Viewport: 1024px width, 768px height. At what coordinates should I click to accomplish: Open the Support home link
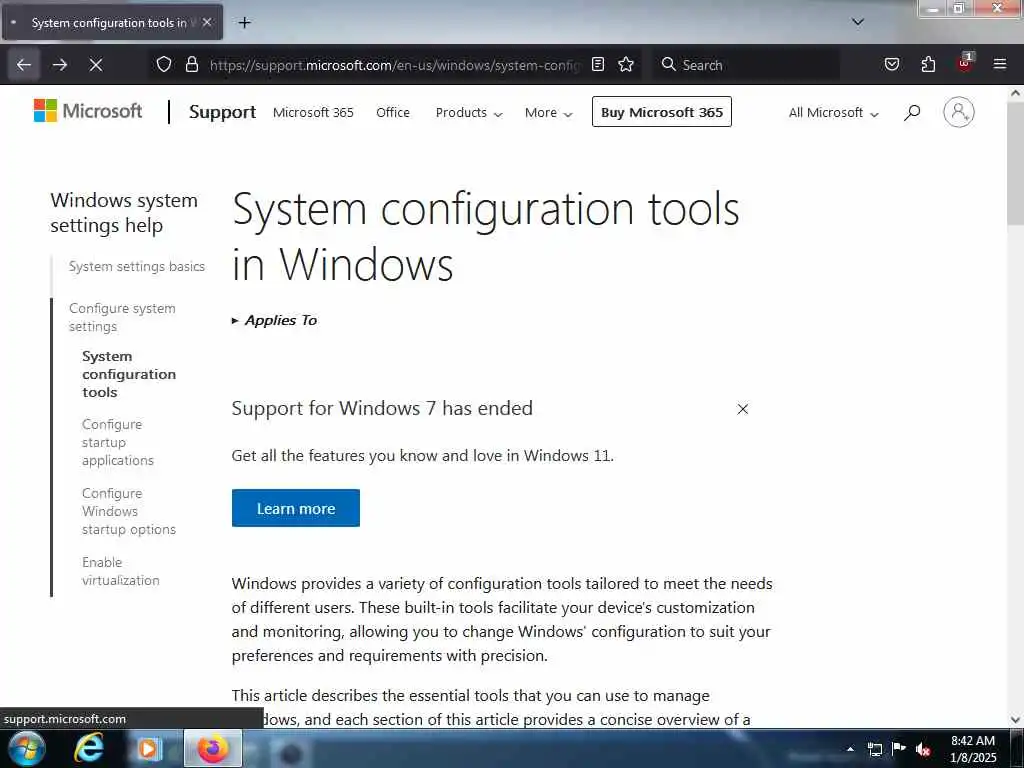pos(222,112)
